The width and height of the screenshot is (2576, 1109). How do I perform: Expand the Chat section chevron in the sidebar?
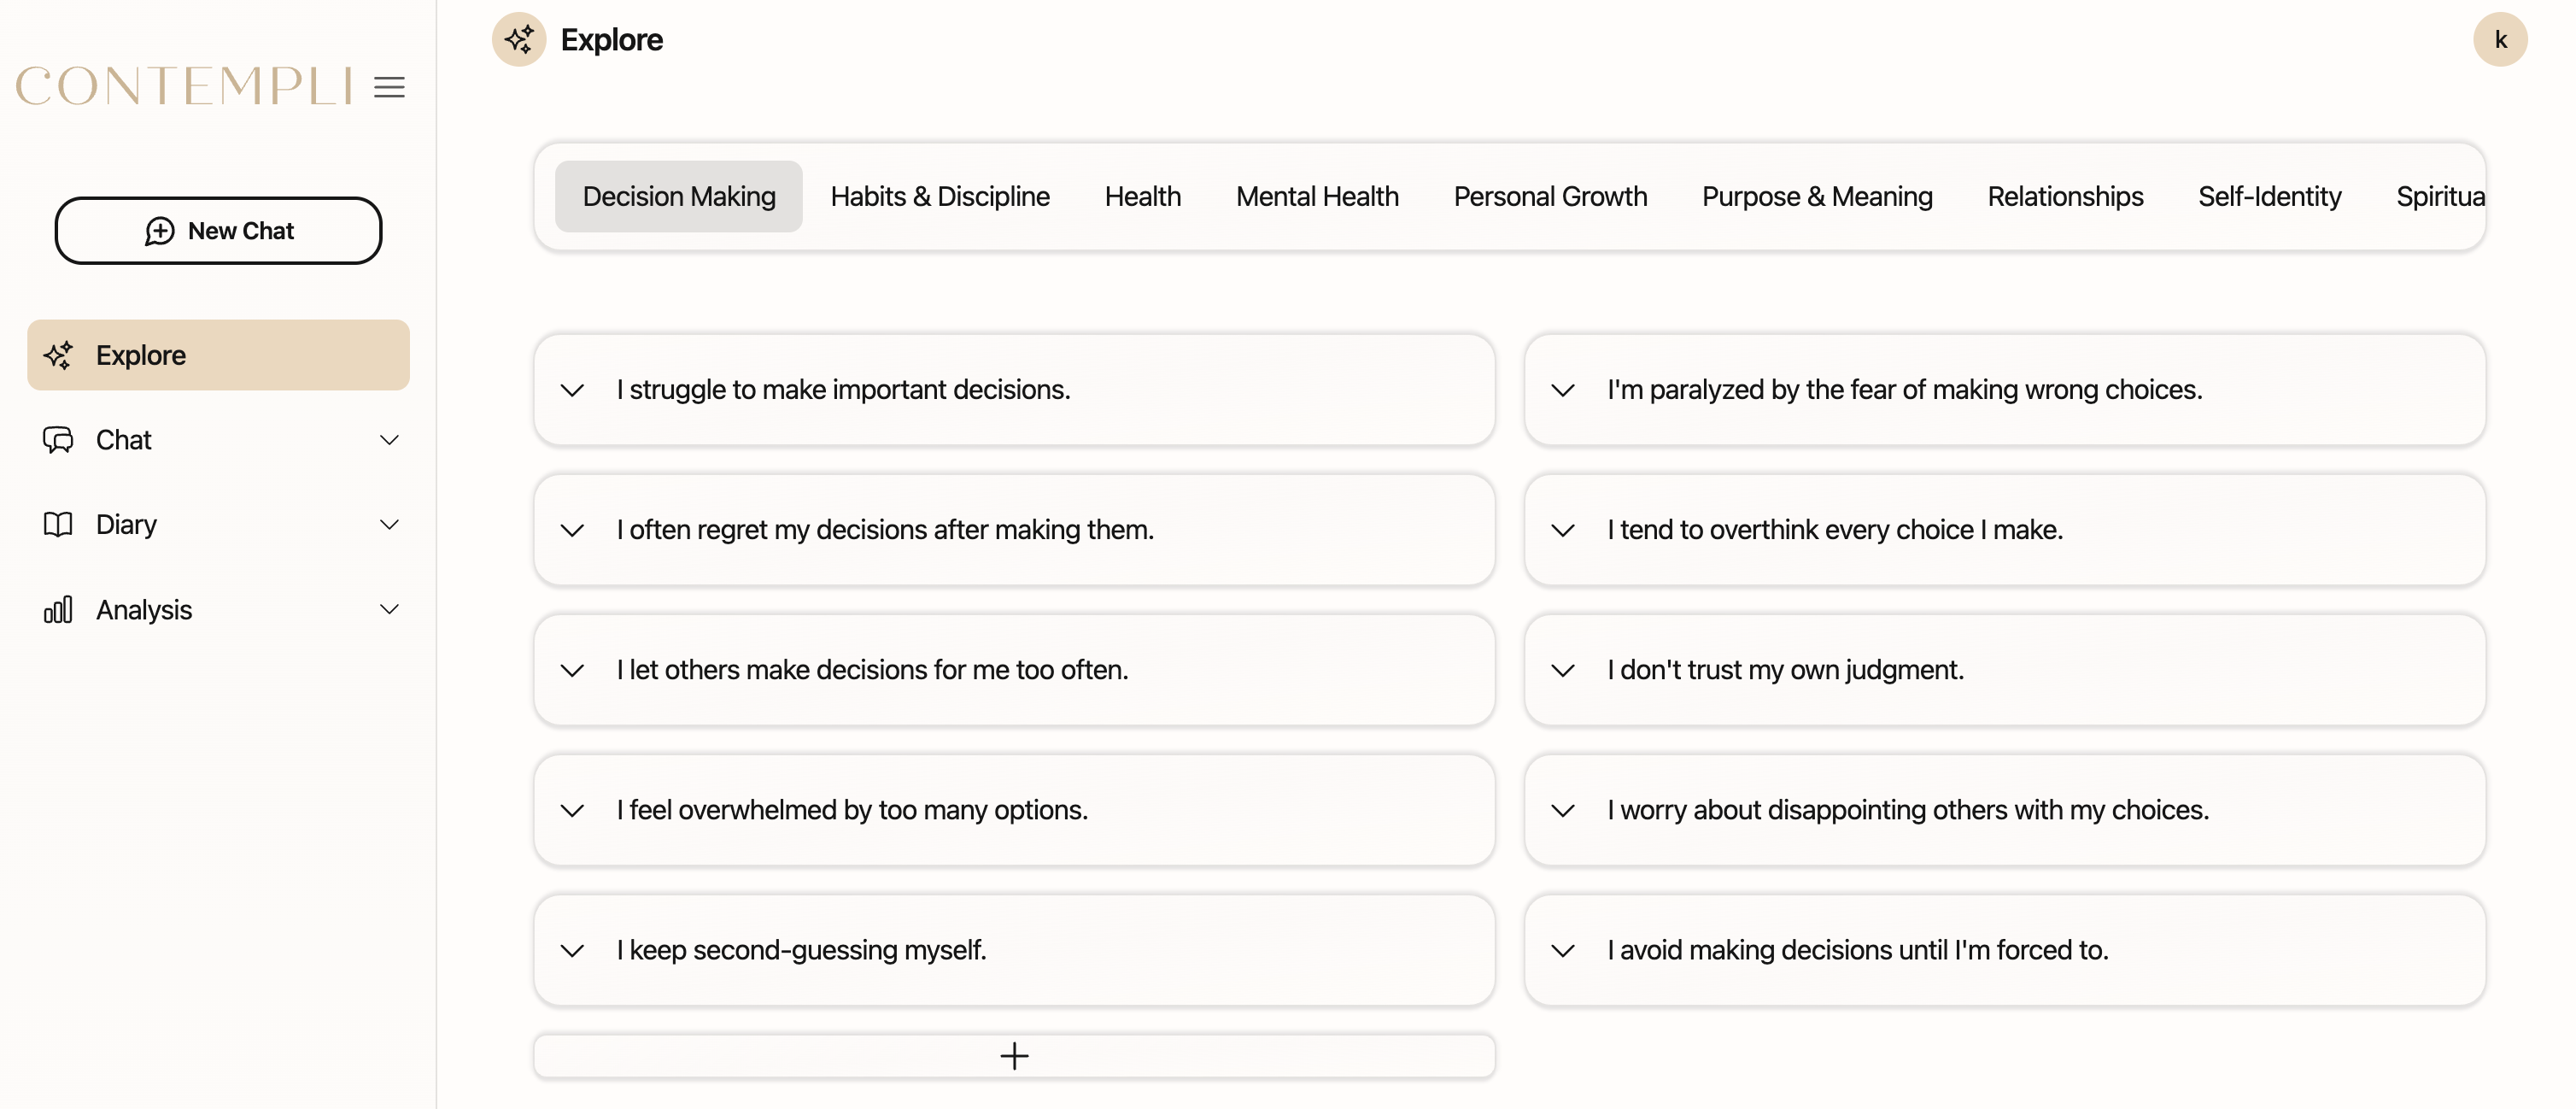point(389,440)
